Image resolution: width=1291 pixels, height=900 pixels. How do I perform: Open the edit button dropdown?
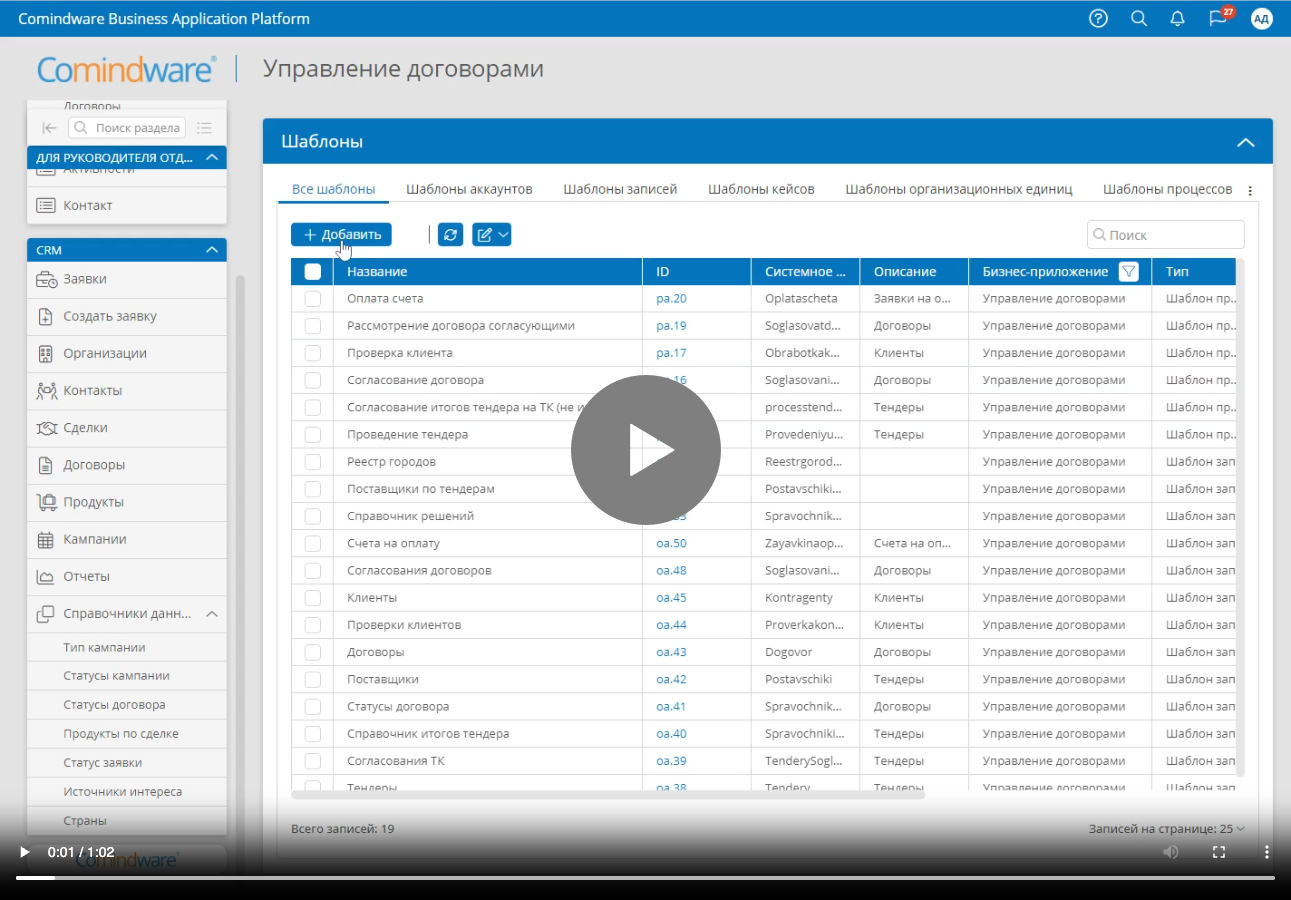[491, 234]
